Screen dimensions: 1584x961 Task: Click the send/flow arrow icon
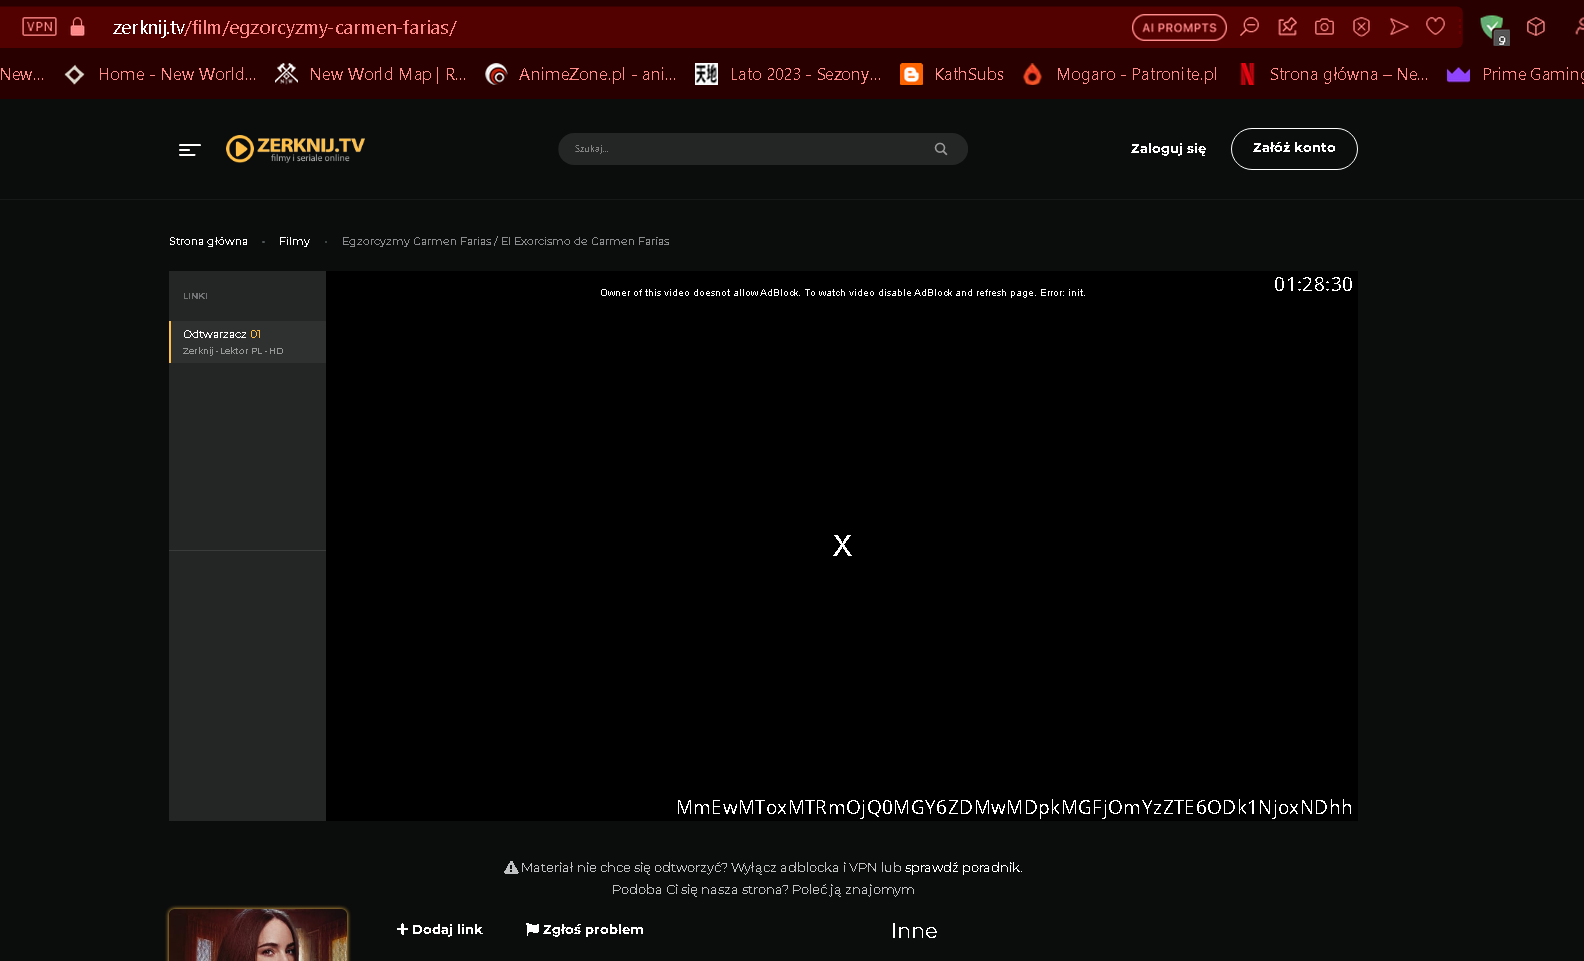tap(1399, 27)
